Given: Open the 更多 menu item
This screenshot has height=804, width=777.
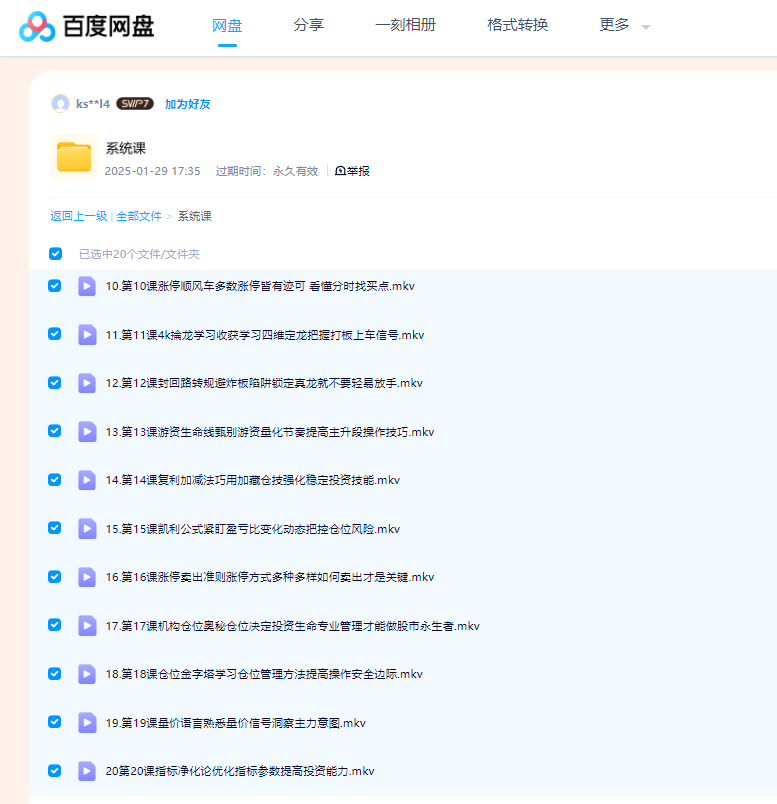Looking at the screenshot, I should tap(614, 25).
